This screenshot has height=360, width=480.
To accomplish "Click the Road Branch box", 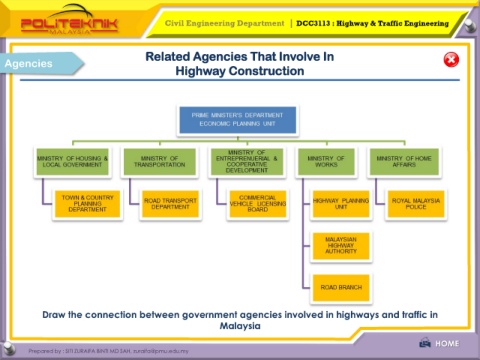I will (x=341, y=288).
